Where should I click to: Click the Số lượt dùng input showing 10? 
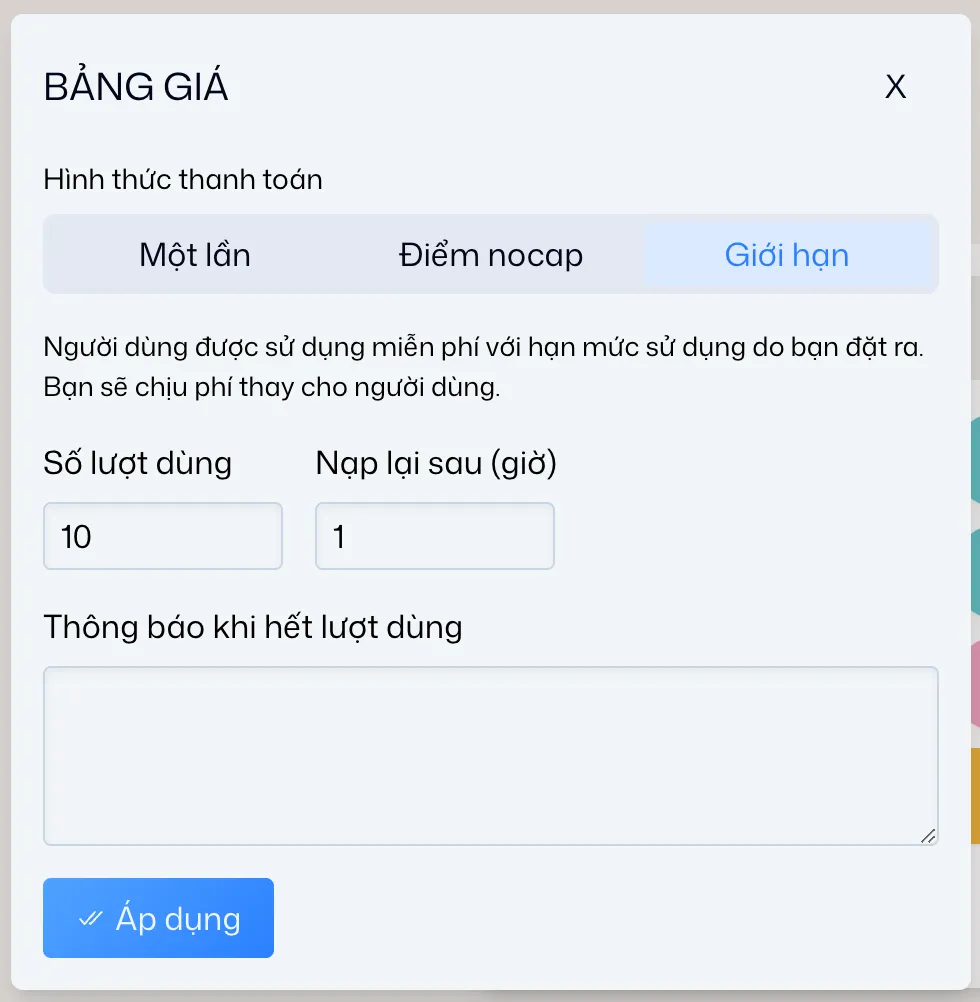pos(162,536)
